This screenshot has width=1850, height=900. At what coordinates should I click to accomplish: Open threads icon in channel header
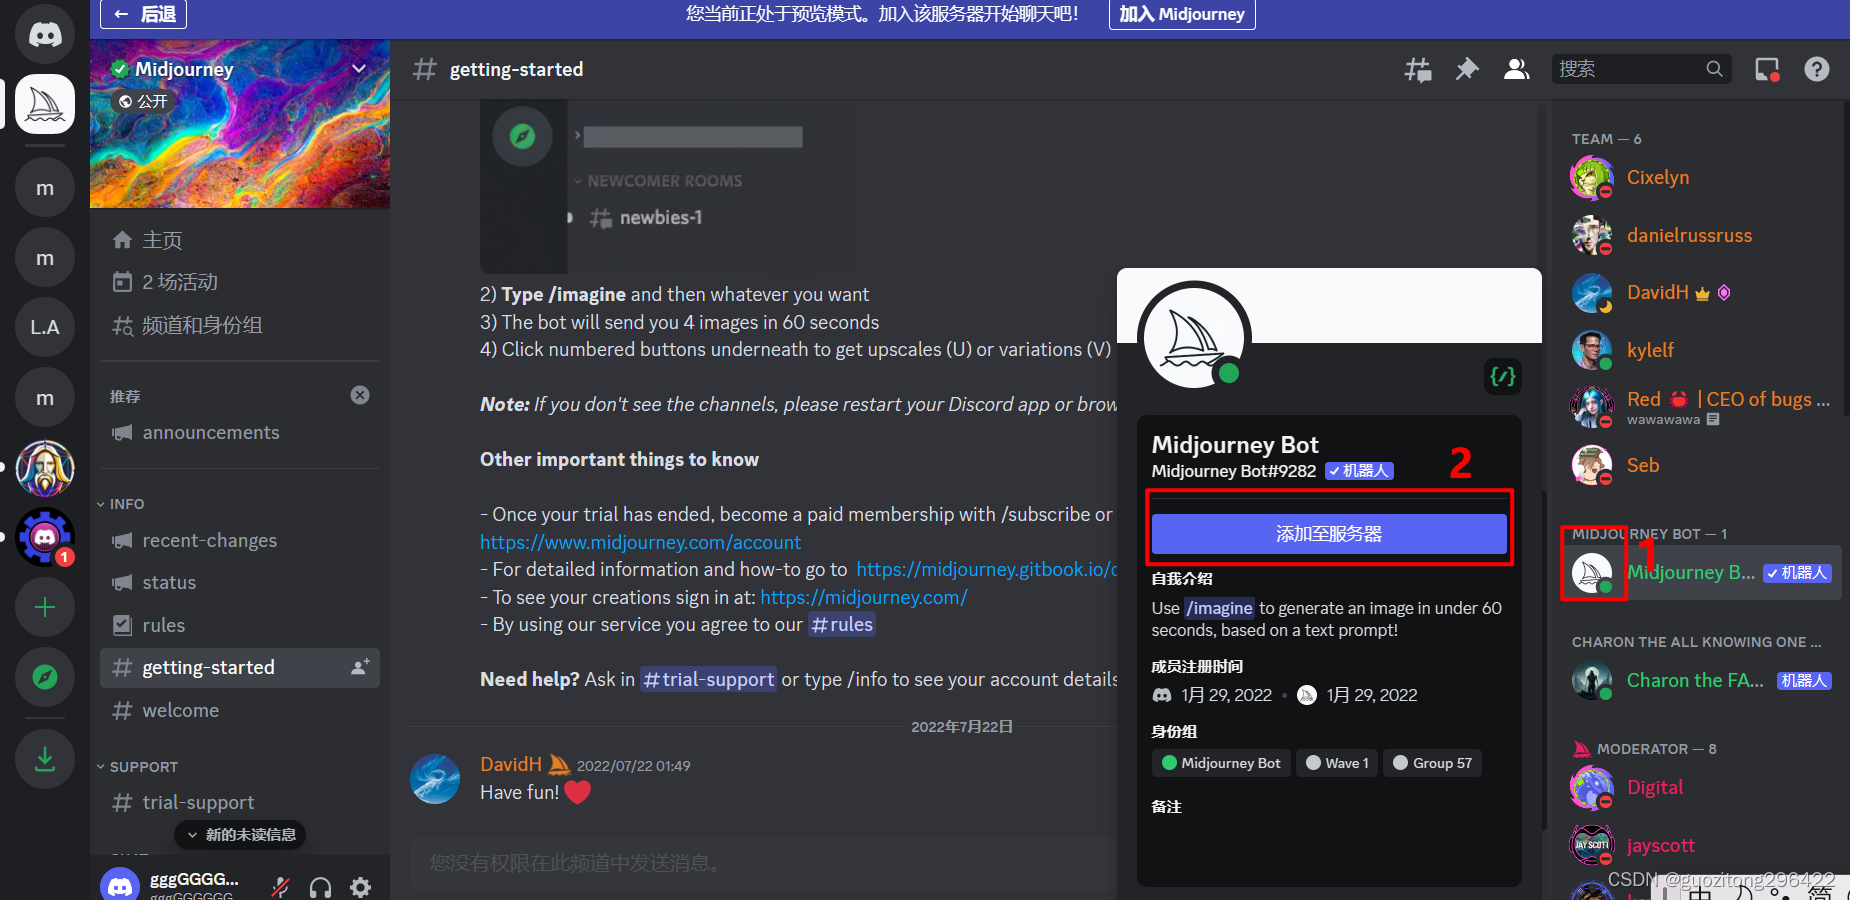pyautogui.click(x=1418, y=69)
